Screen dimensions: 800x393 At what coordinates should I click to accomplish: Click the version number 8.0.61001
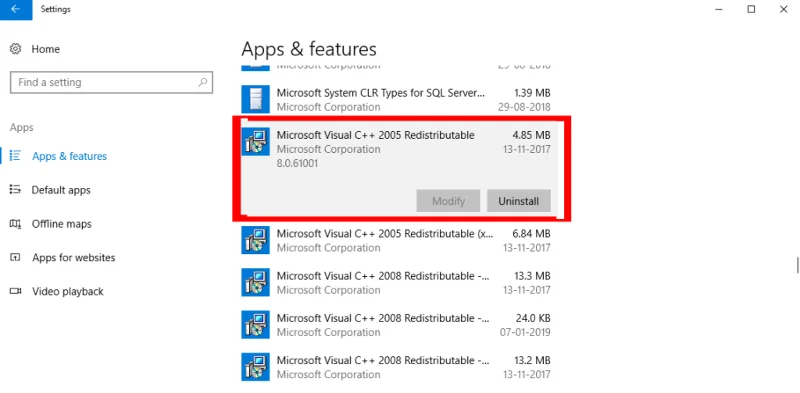pyautogui.click(x=297, y=164)
